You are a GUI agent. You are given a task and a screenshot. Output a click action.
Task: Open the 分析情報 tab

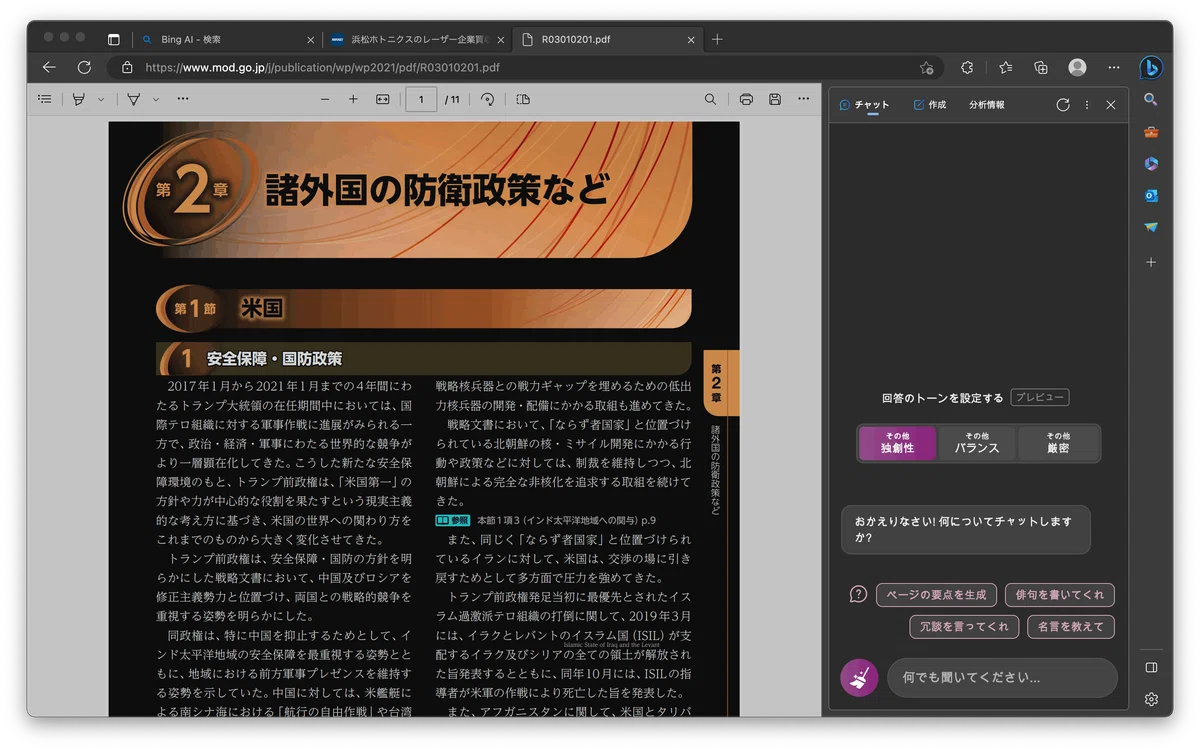(x=987, y=105)
